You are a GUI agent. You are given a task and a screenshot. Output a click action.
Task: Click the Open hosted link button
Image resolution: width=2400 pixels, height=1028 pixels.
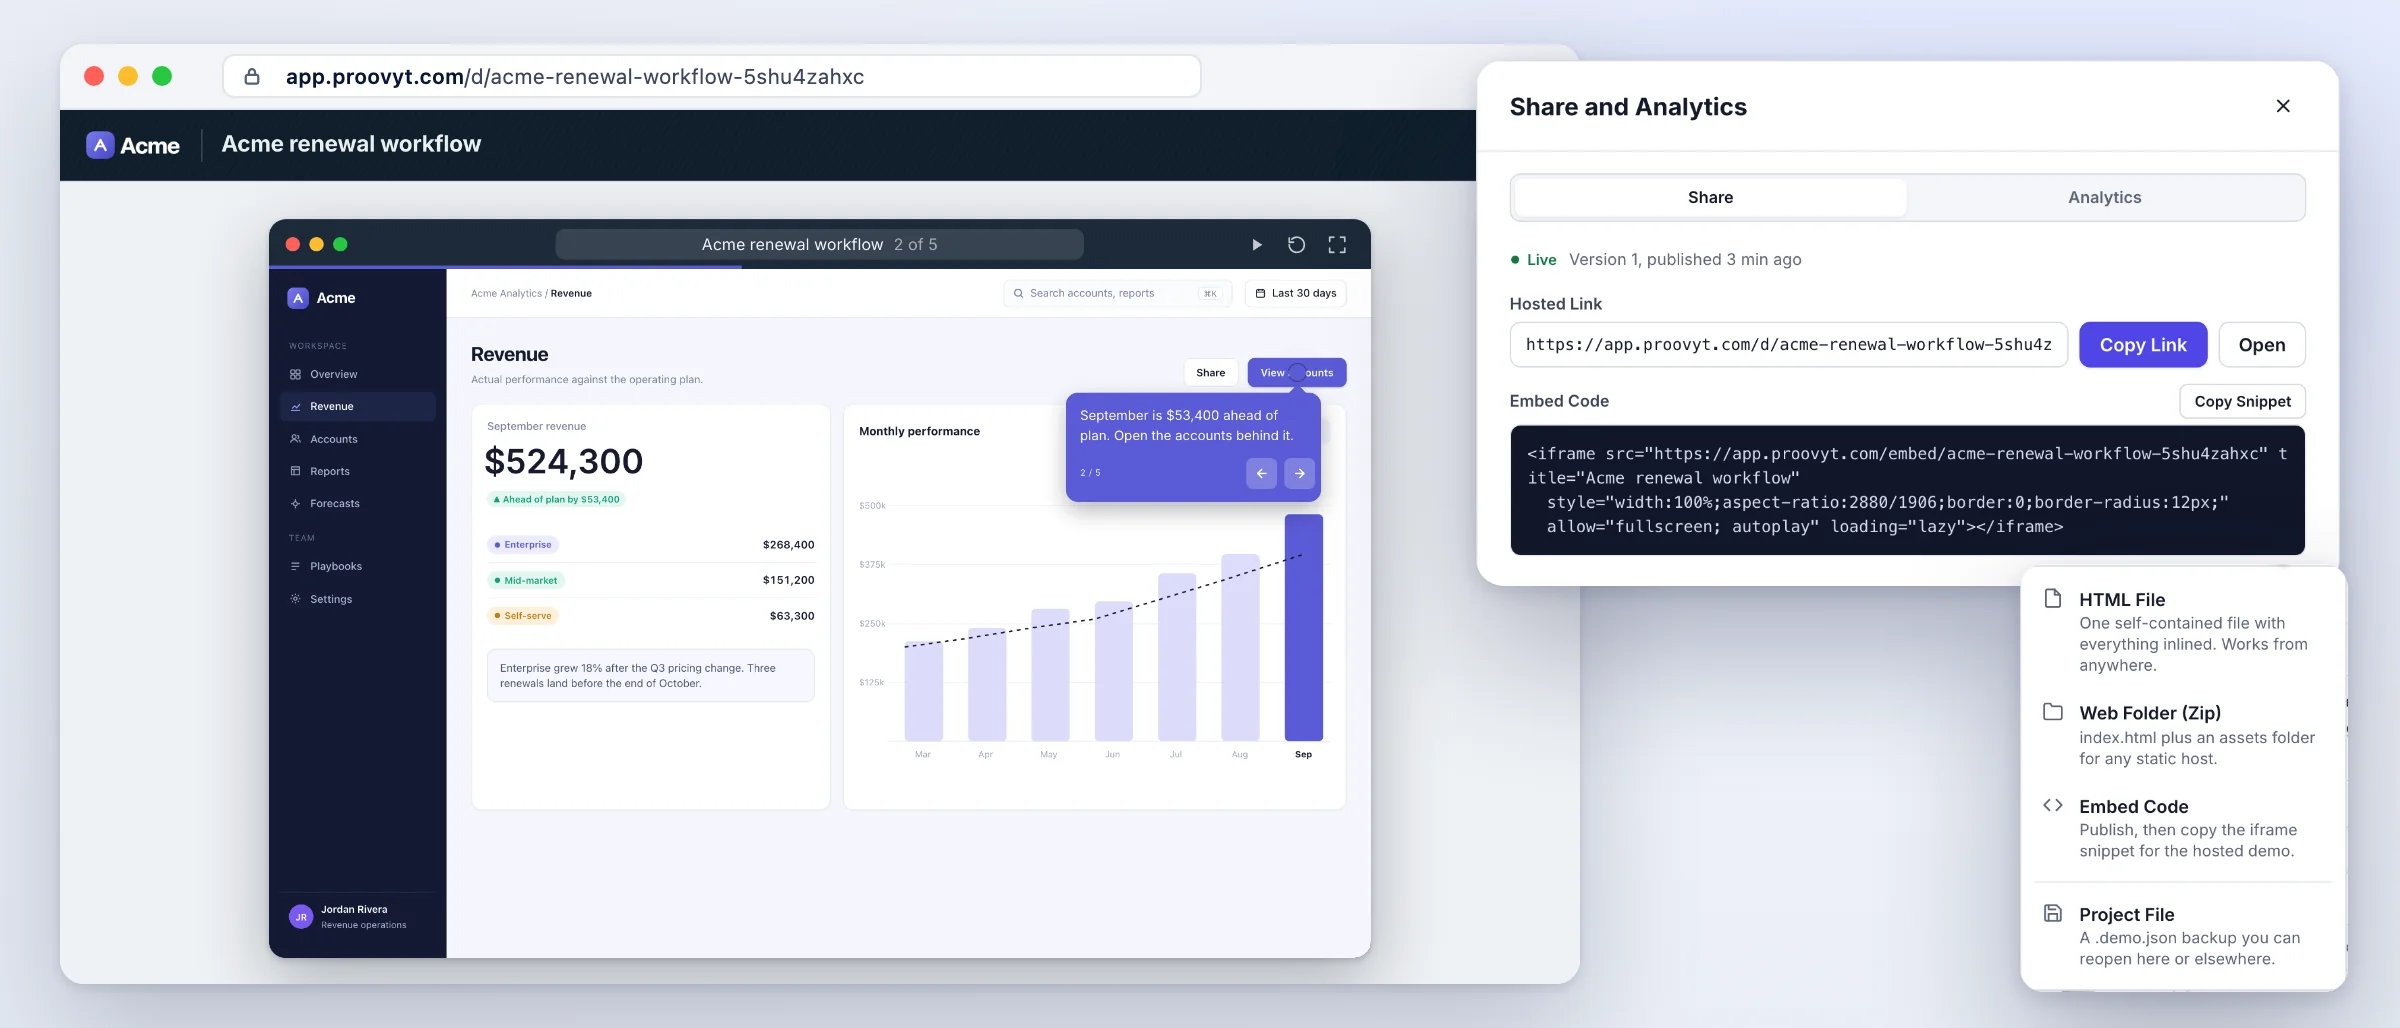point(2262,345)
